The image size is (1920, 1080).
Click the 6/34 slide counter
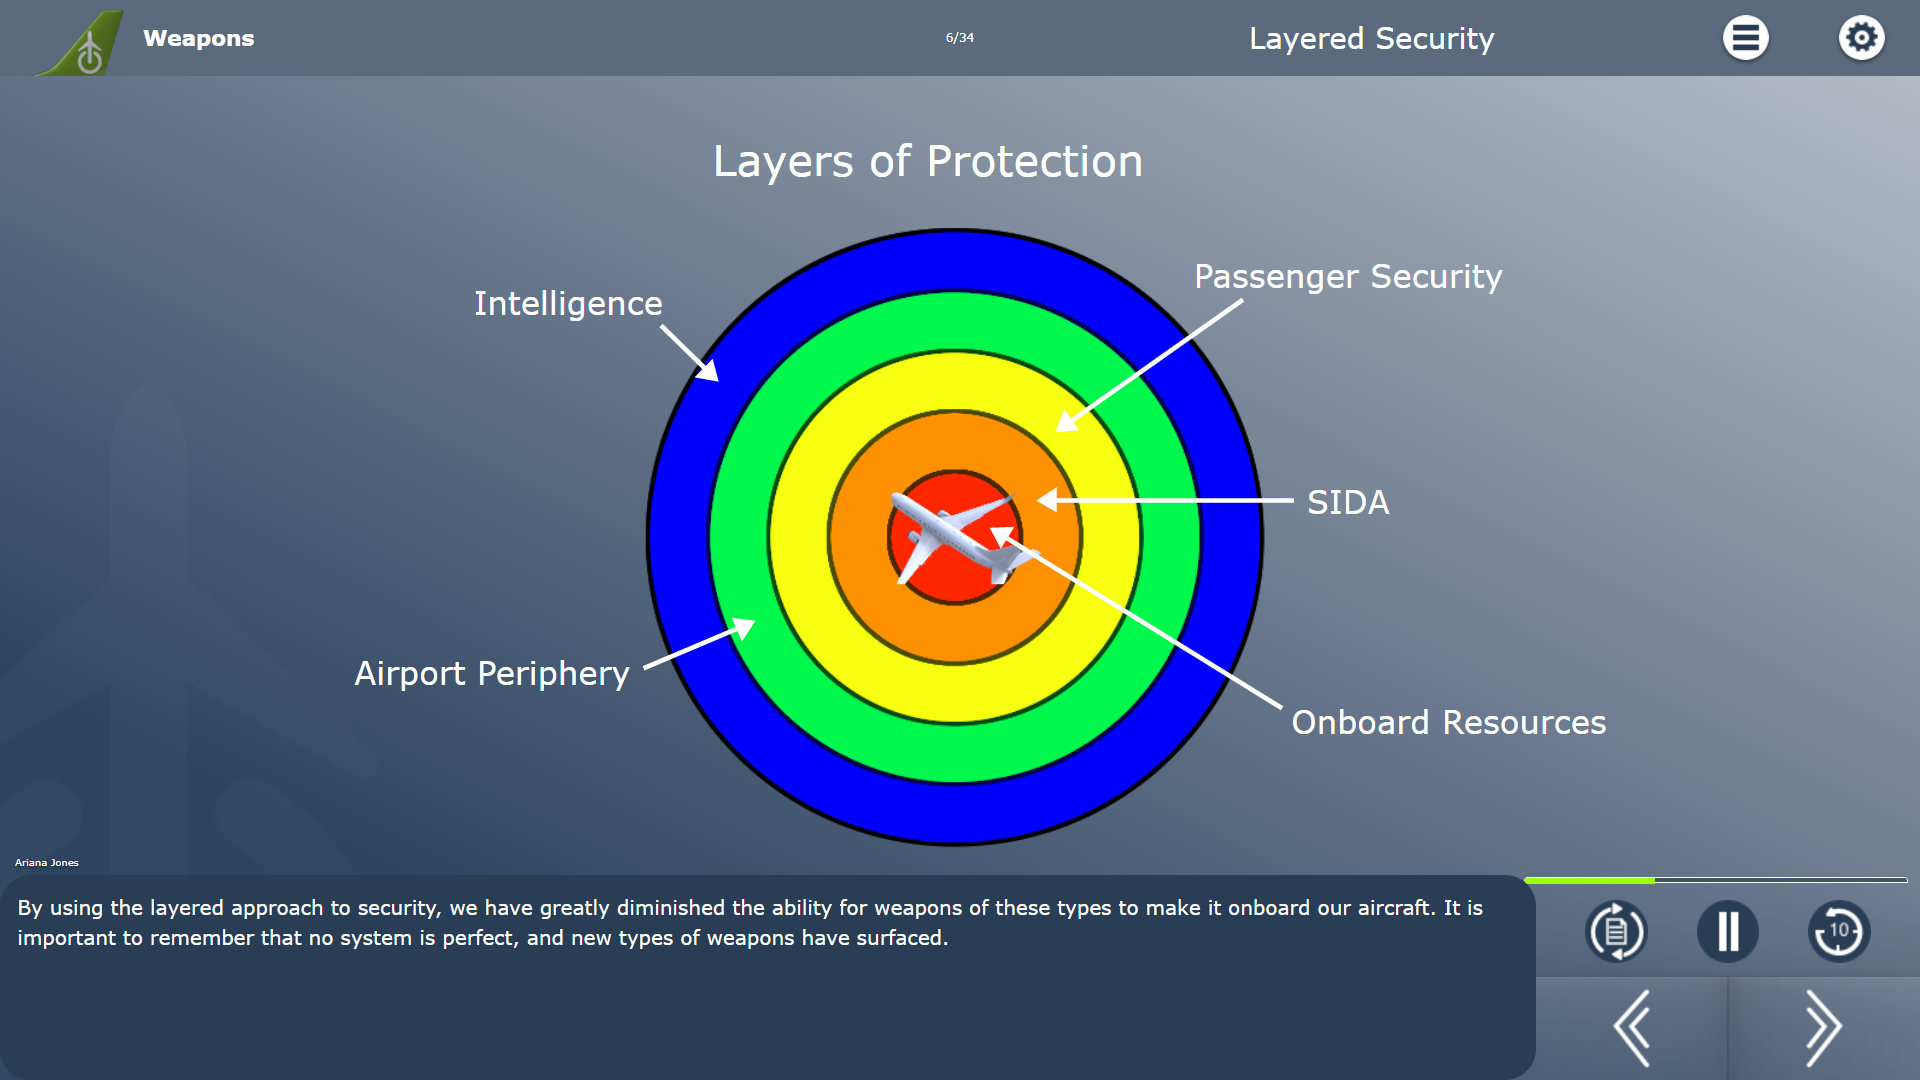point(959,38)
